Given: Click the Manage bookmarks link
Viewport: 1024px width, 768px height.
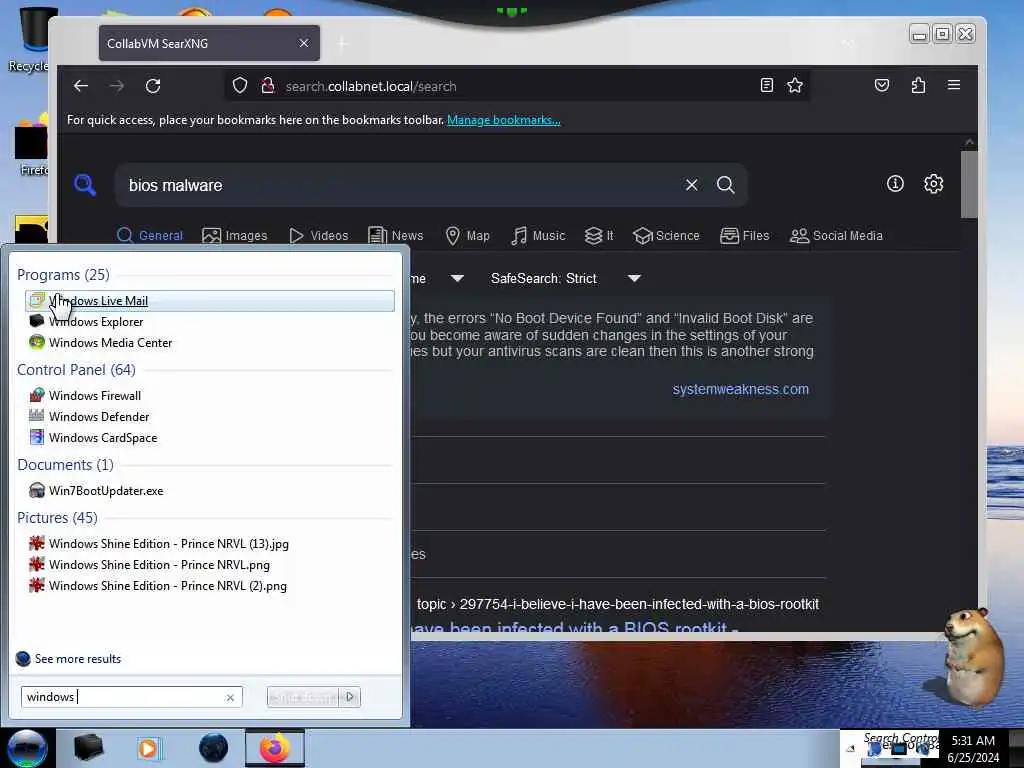Looking at the screenshot, I should pyautogui.click(x=504, y=120).
